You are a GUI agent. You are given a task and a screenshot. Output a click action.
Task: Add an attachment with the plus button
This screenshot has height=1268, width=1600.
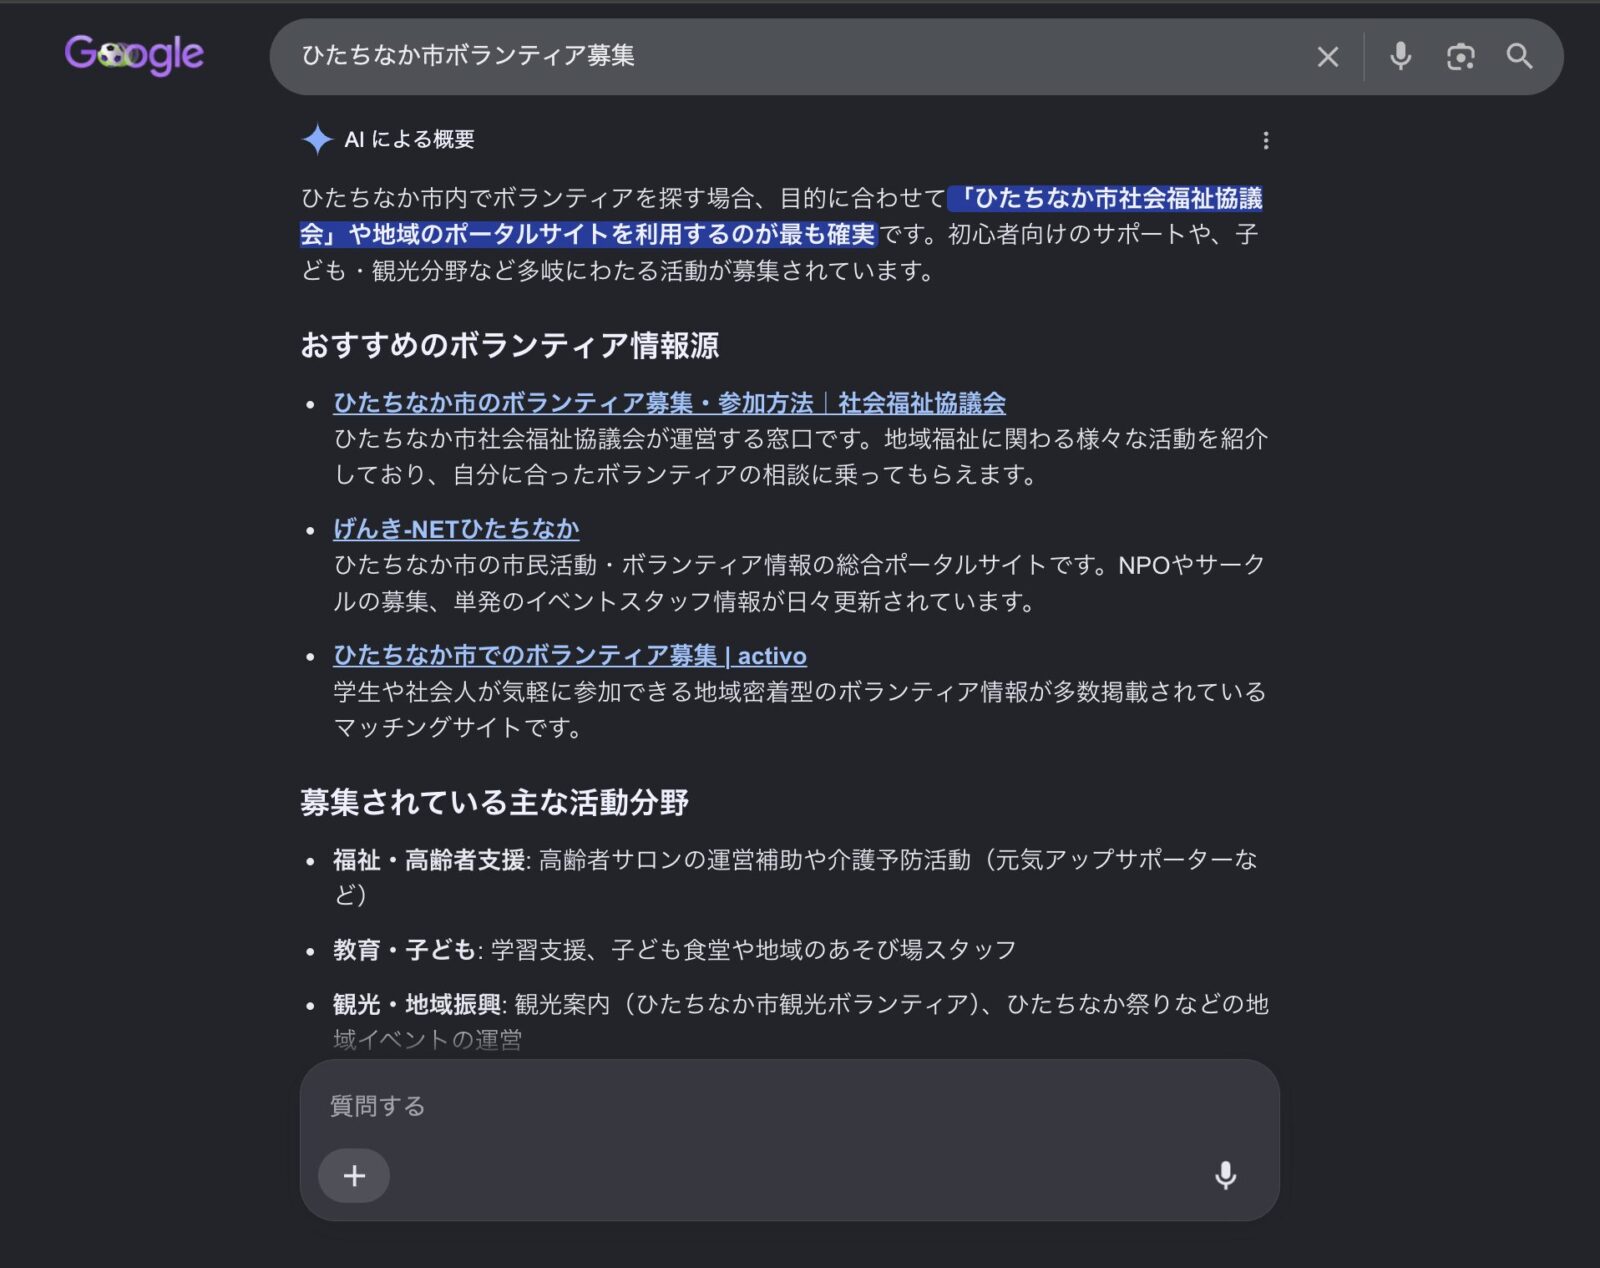click(354, 1176)
